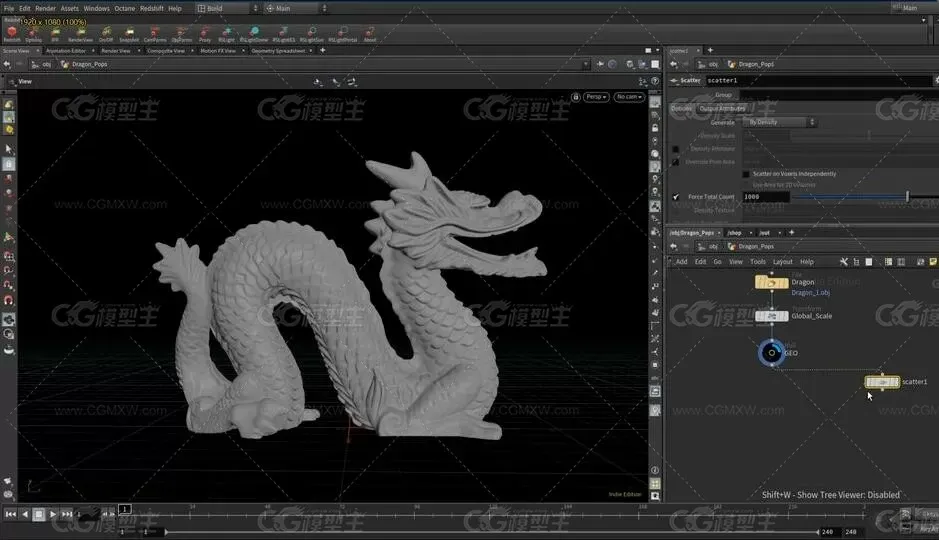
Task: Click the yellow sticky note icon in network editor
Action: click(x=933, y=262)
